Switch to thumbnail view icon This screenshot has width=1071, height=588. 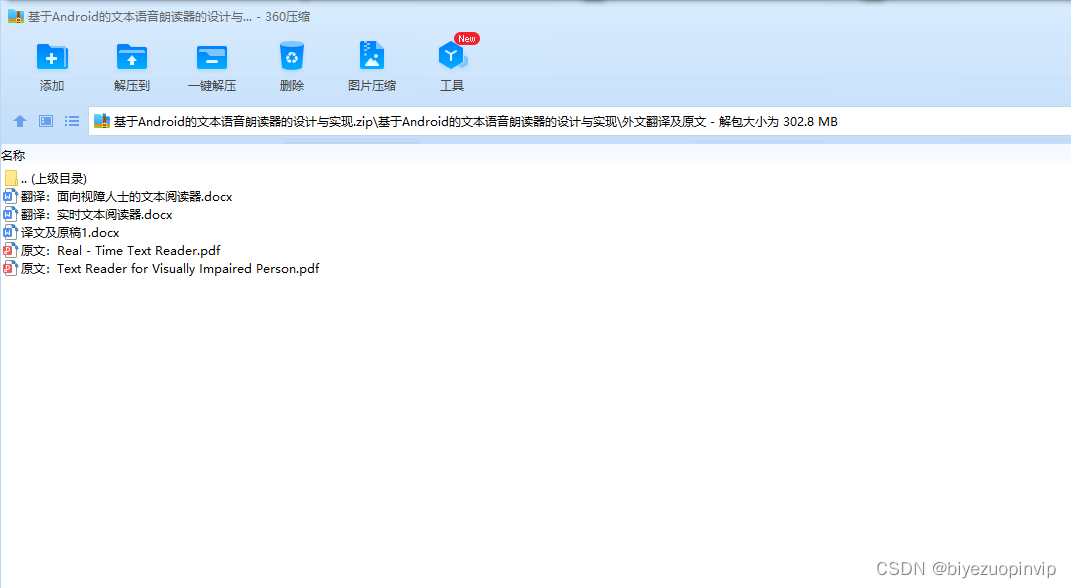46,122
